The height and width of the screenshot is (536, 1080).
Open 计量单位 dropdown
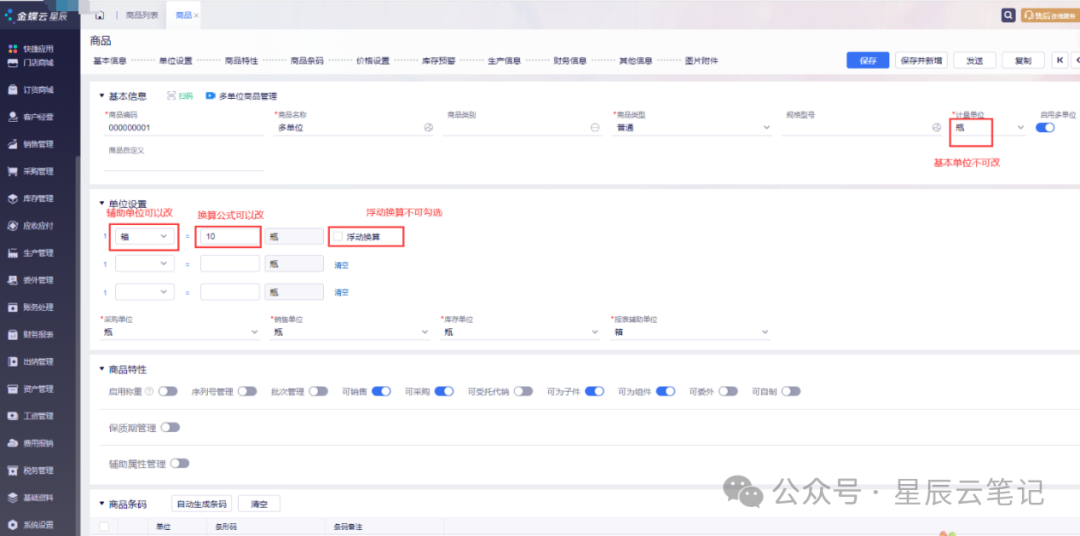click(988, 127)
